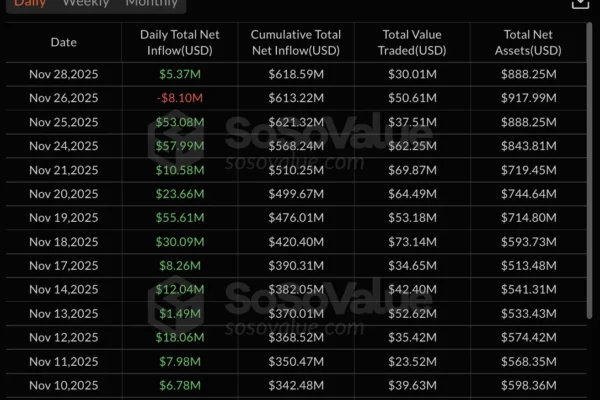600x400 pixels.
Task: Click the $382.05M cumulative inflow value
Action: click(297, 291)
